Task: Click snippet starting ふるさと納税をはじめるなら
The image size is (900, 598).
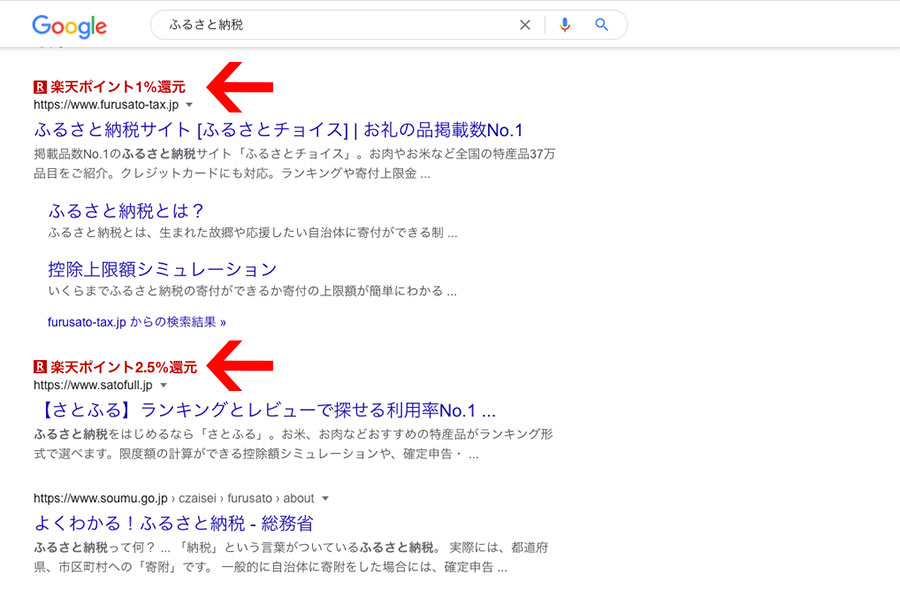Action: tap(293, 444)
